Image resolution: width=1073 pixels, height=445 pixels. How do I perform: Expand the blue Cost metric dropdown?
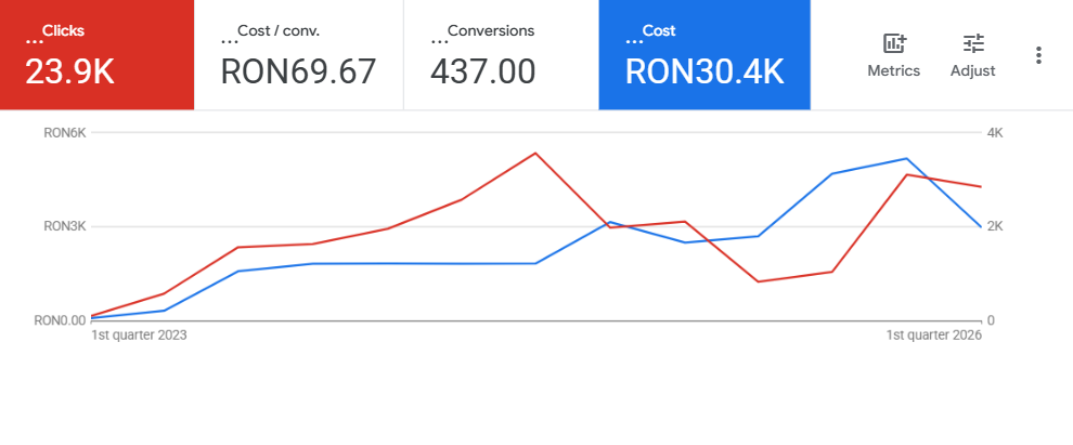pyautogui.click(x=633, y=41)
